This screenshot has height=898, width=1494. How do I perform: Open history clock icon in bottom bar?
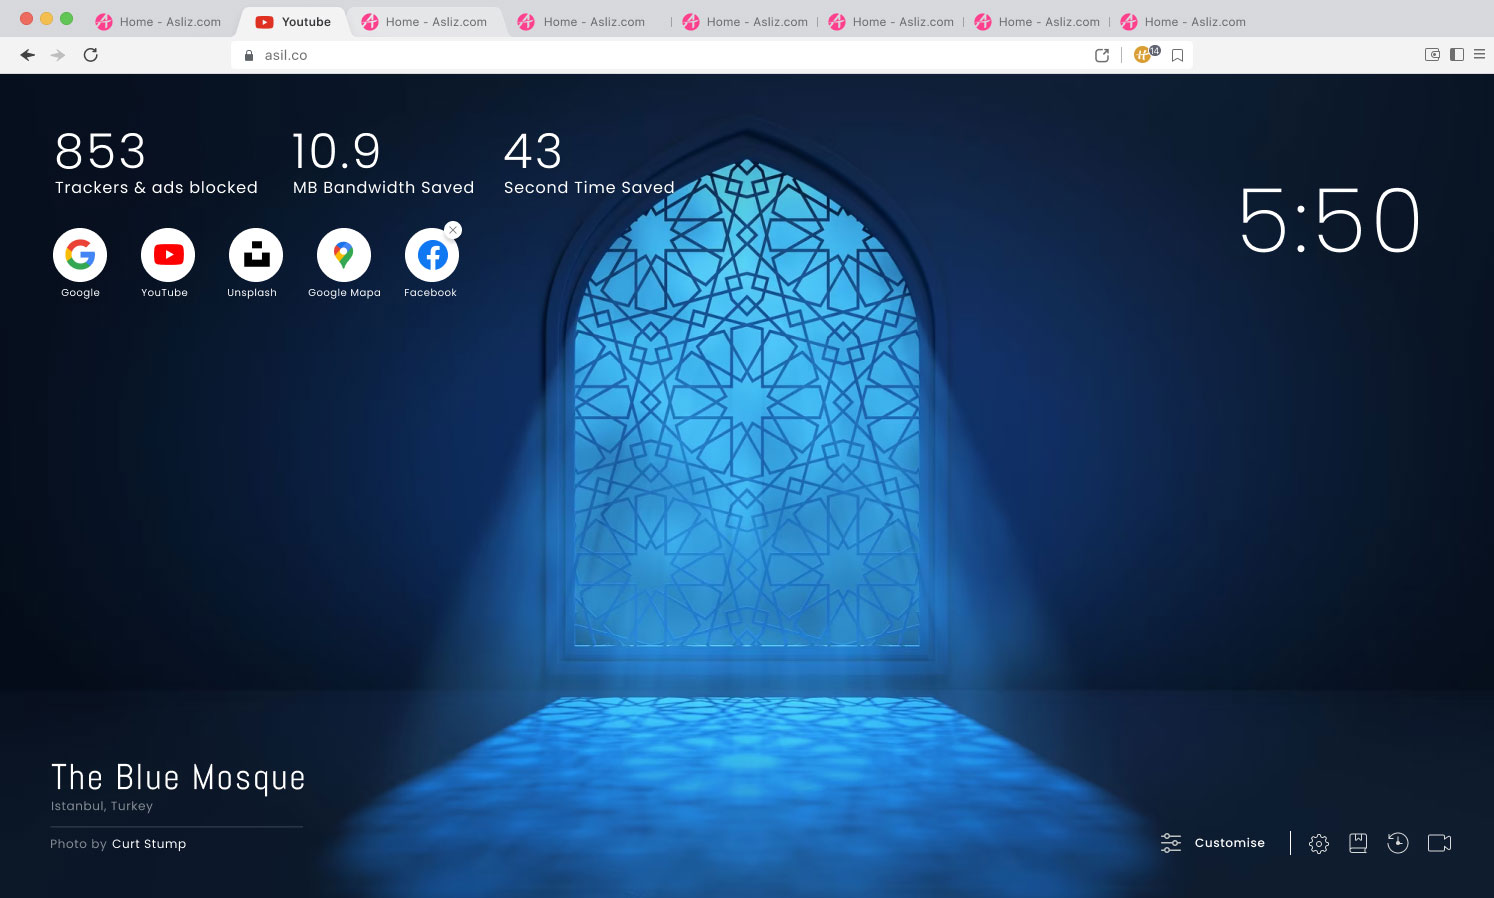coord(1398,843)
